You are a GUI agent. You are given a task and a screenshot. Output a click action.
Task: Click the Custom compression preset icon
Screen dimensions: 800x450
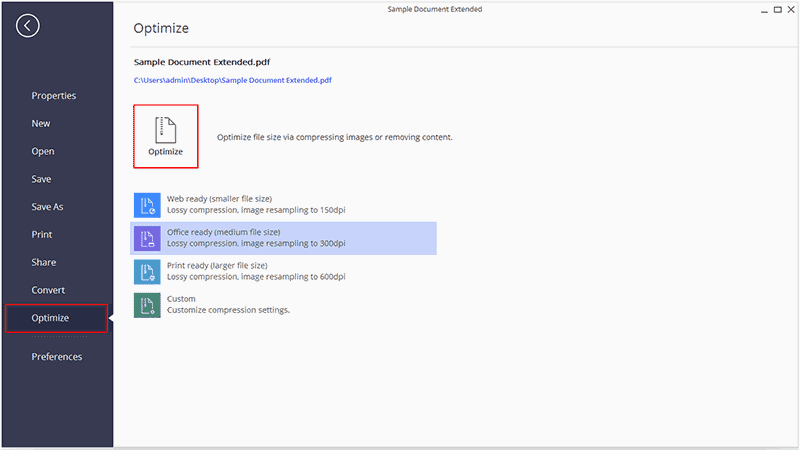pyautogui.click(x=147, y=305)
